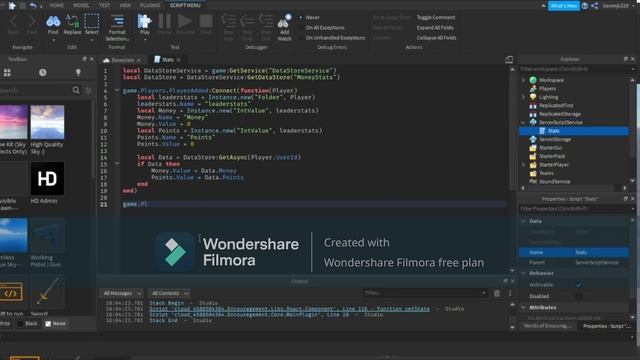The height and width of the screenshot is (360, 640).
Task: Select the Stats script in Explorer
Action: pos(574,131)
